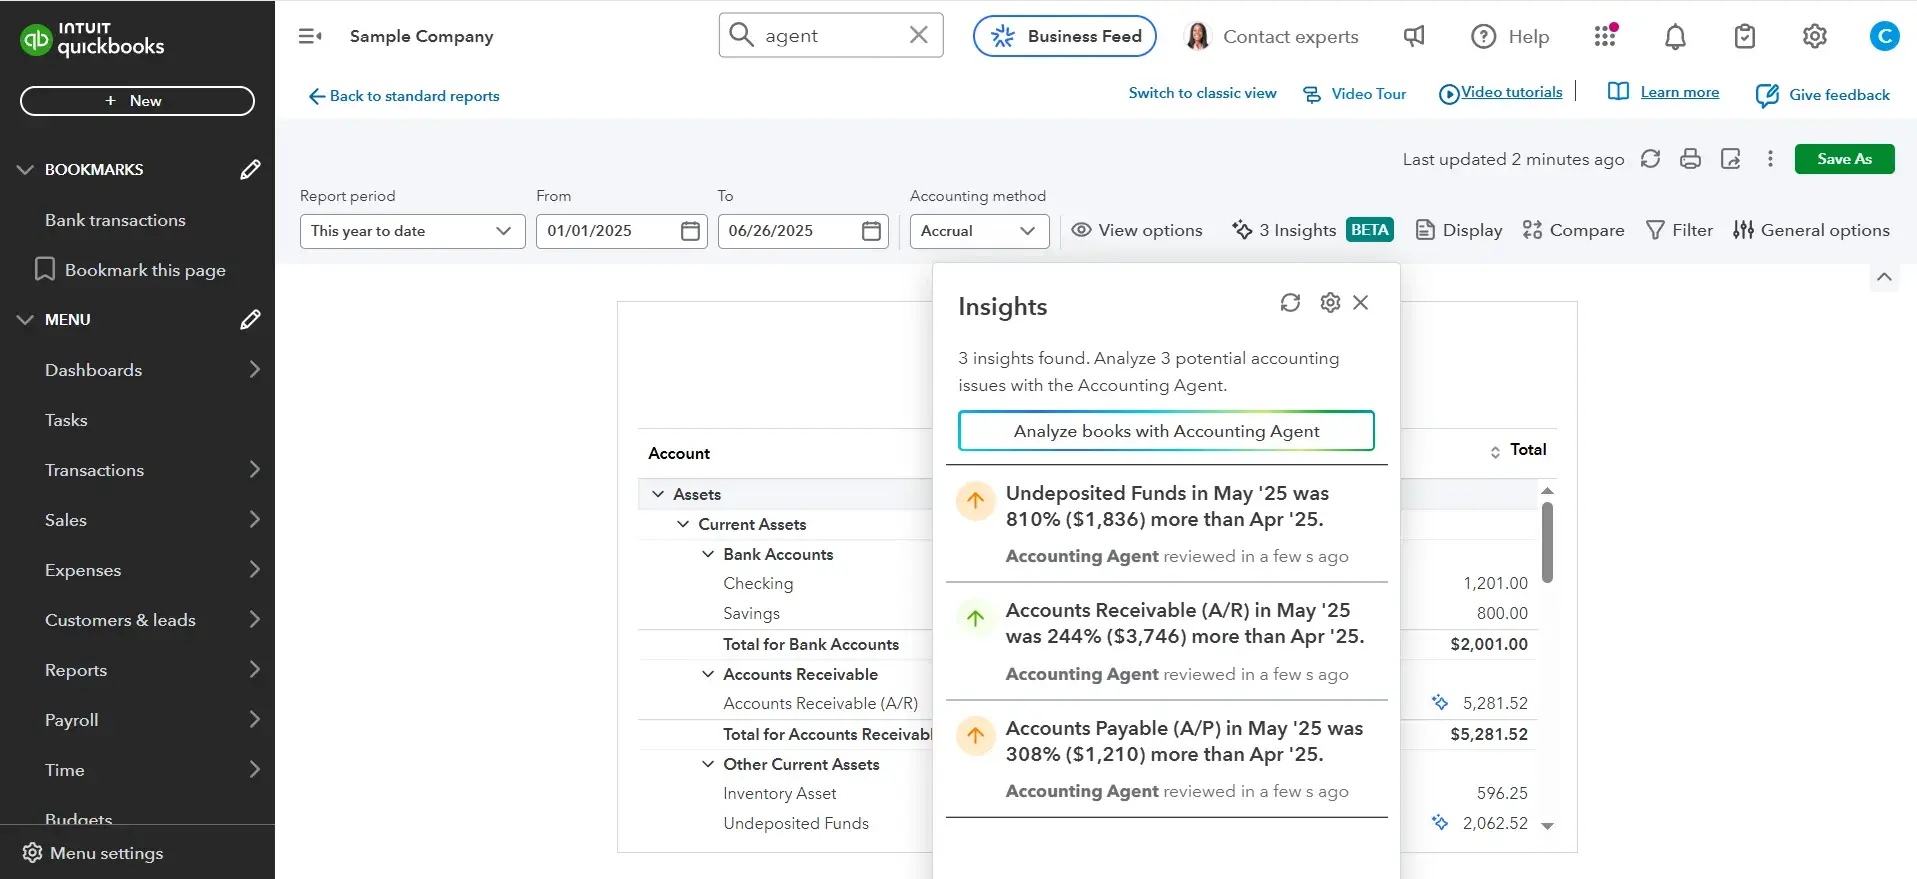This screenshot has width=1917, height=879.
Task: Open Menu settings
Action: coord(93,853)
